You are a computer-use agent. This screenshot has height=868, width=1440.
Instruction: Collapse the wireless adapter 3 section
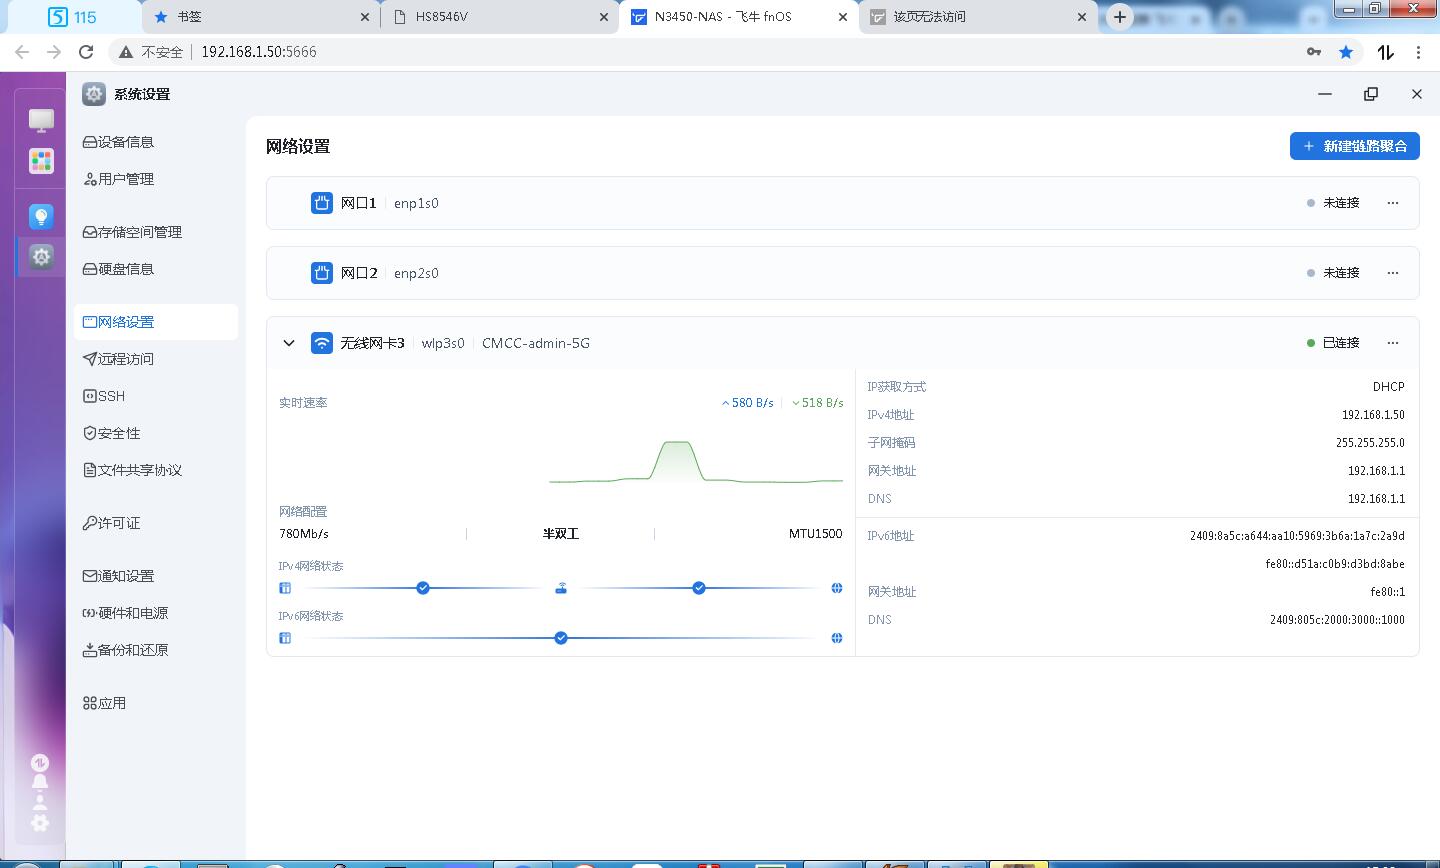point(289,343)
